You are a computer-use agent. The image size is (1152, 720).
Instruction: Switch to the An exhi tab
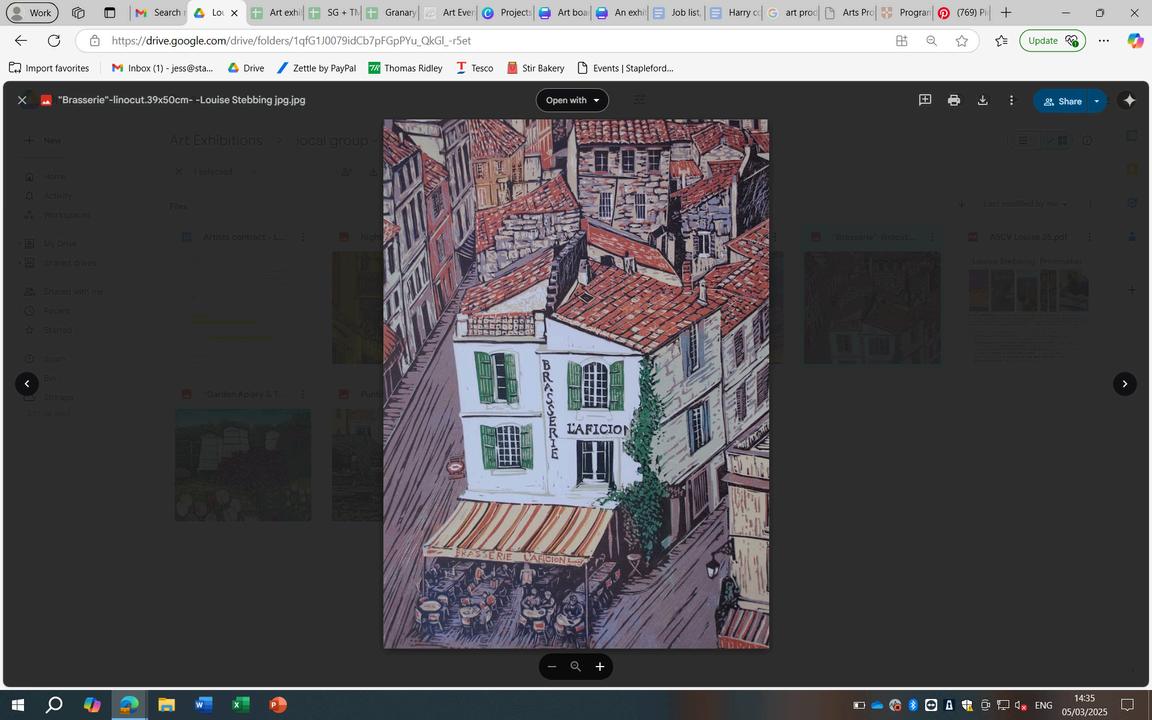click(620, 12)
